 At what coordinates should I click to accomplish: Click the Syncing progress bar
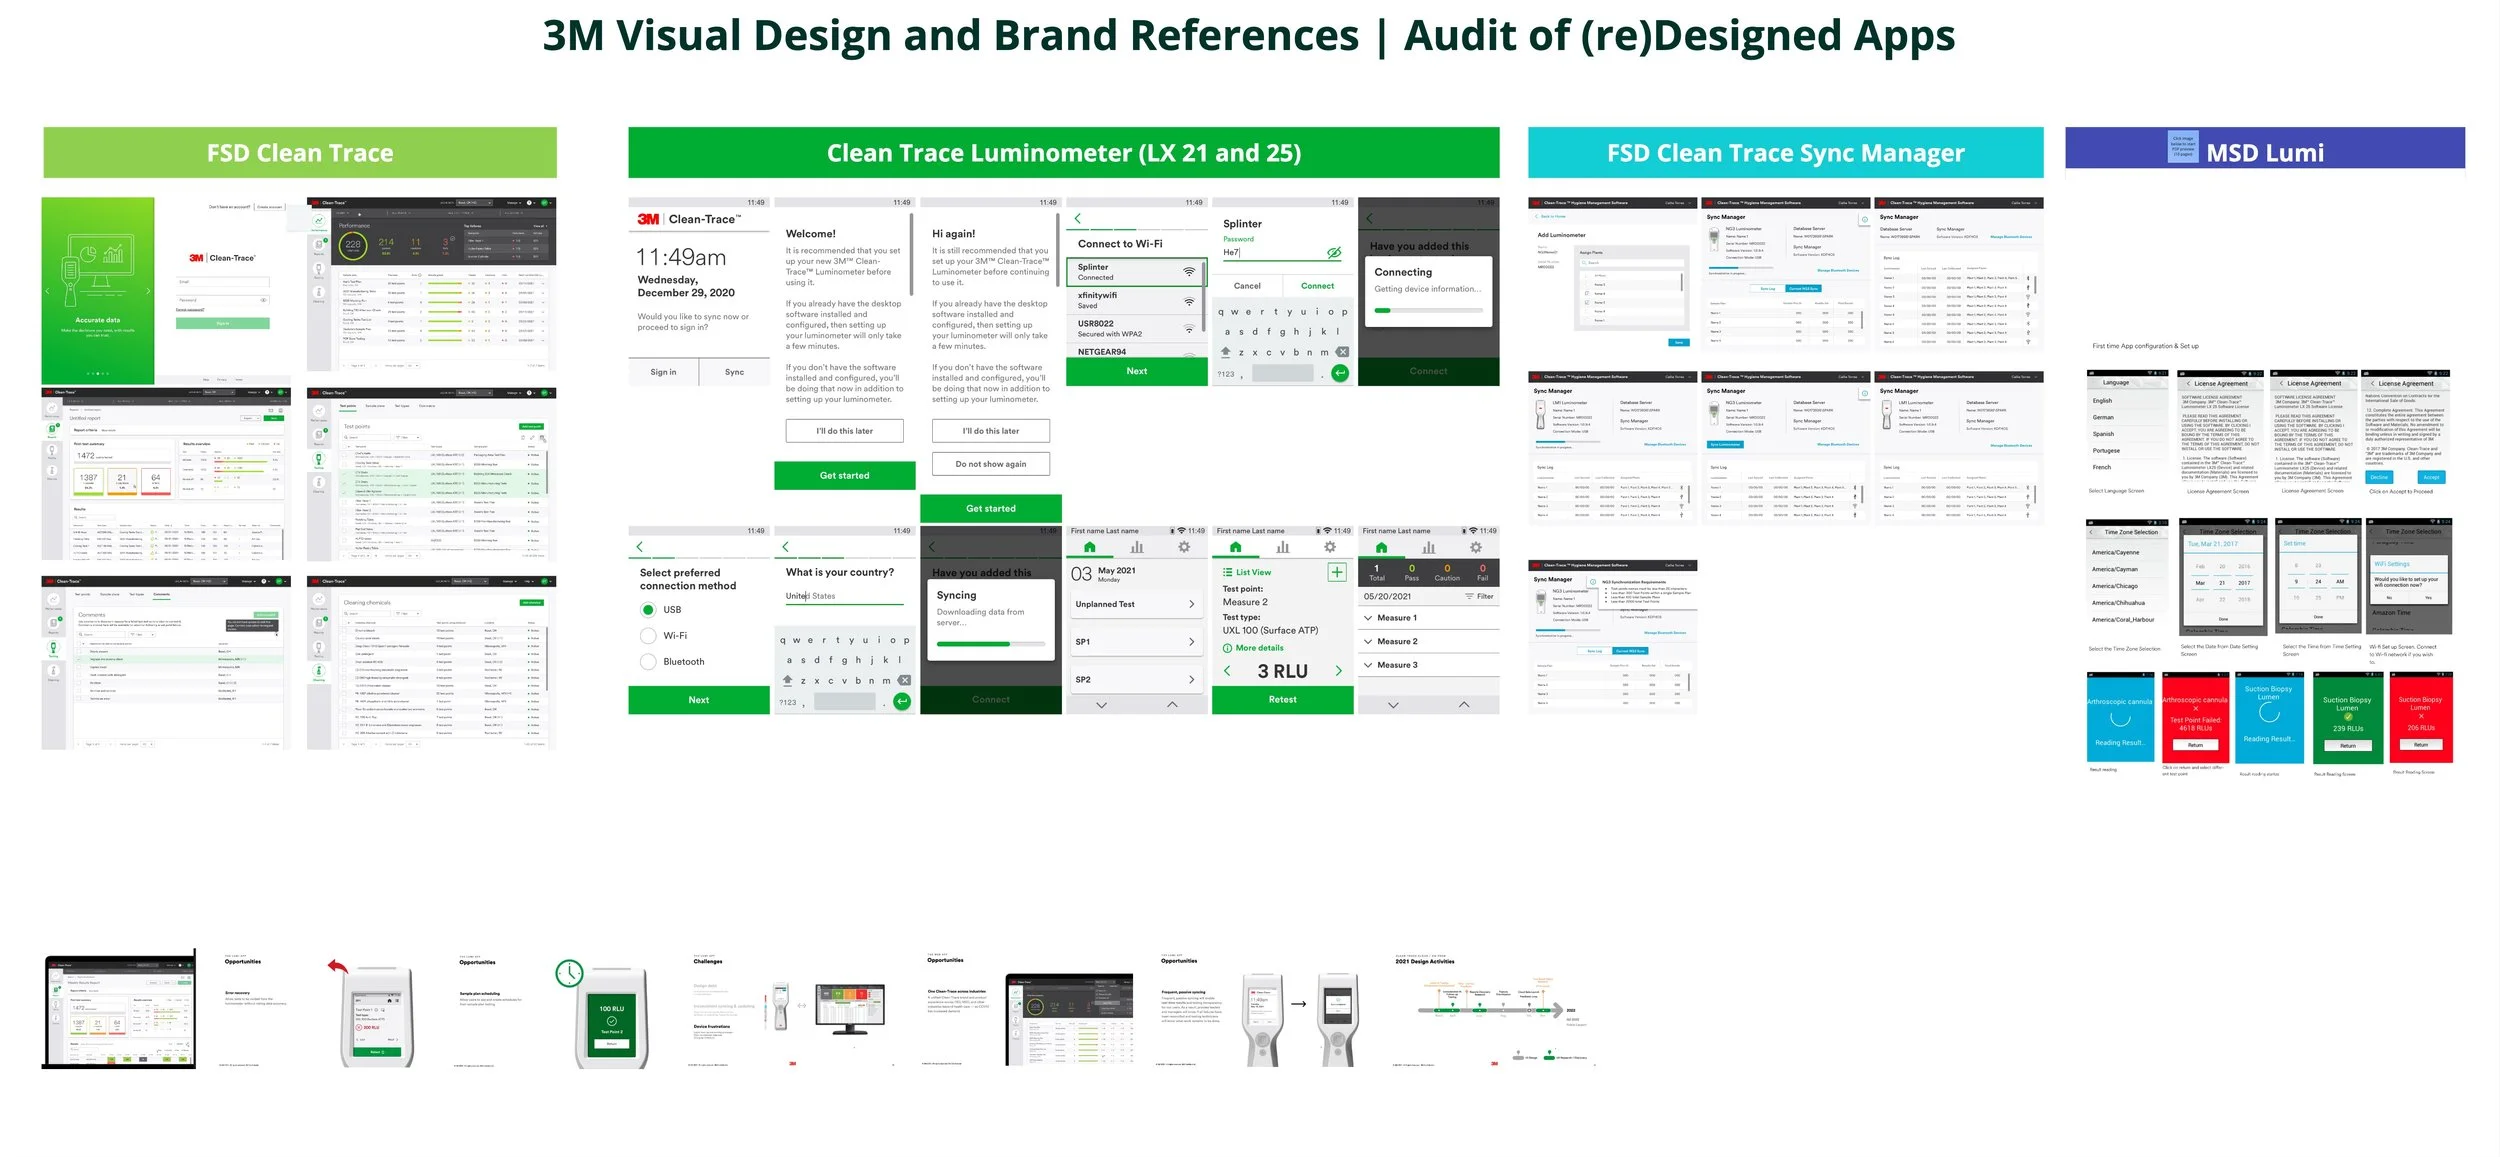point(990,644)
